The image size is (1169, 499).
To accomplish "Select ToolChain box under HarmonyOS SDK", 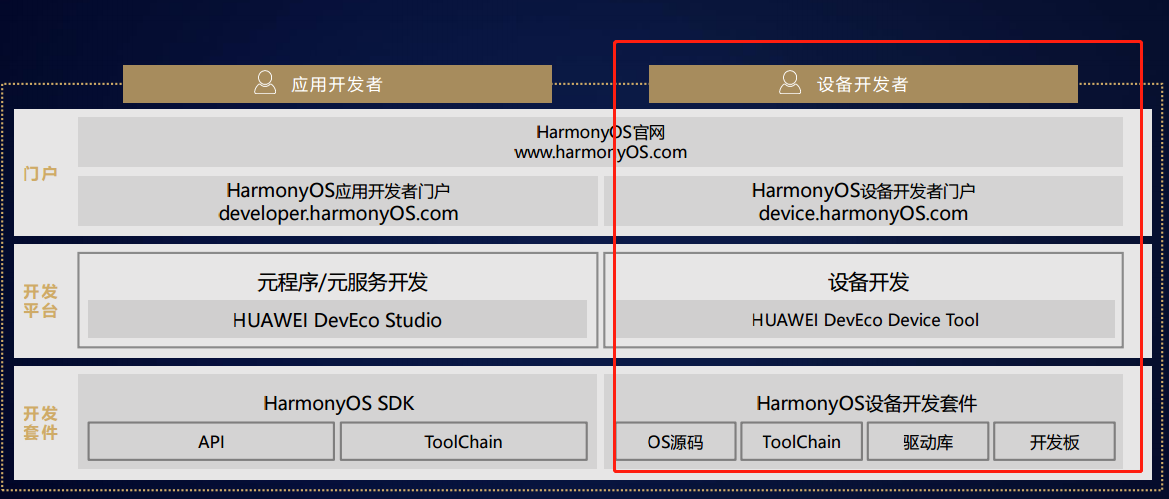I will (x=464, y=442).
